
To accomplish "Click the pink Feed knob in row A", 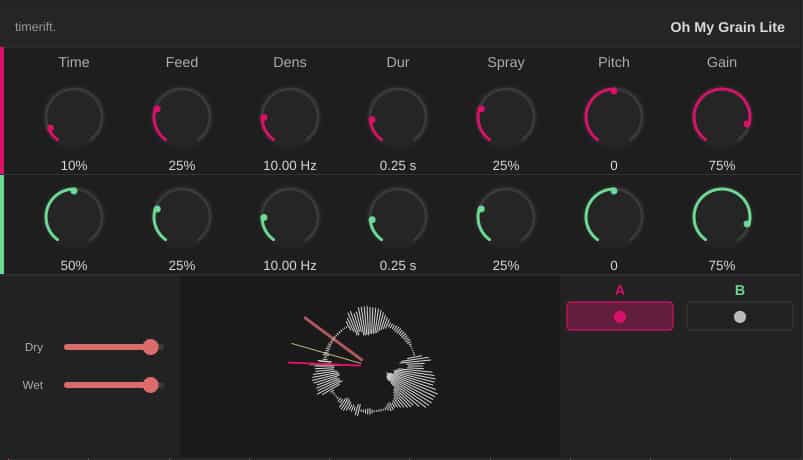I will [x=182, y=117].
